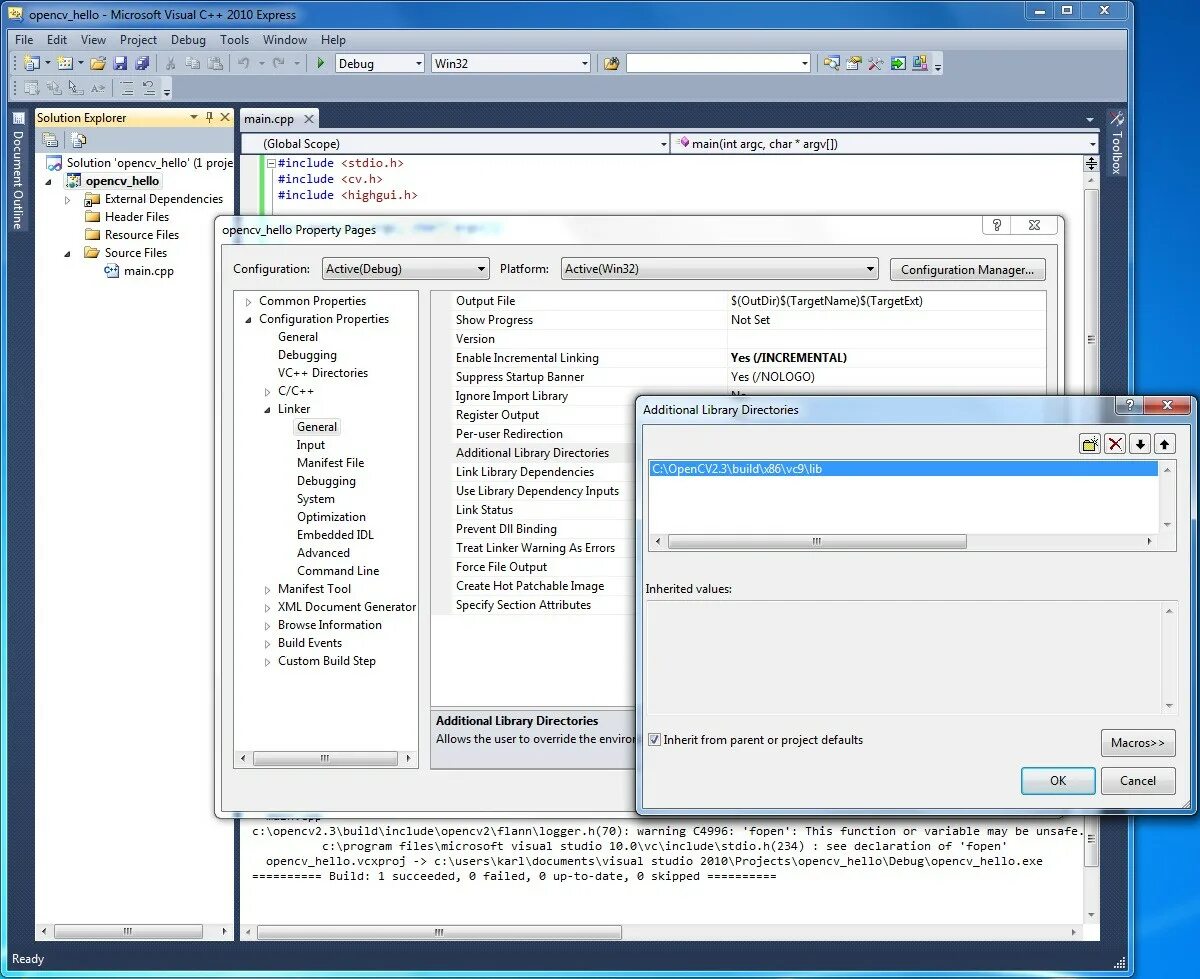The width and height of the screenshot is (1200, 979).
Task: Click the Enable Incremental Linking property
Action: pyautogui.click(x=527, y=358)
